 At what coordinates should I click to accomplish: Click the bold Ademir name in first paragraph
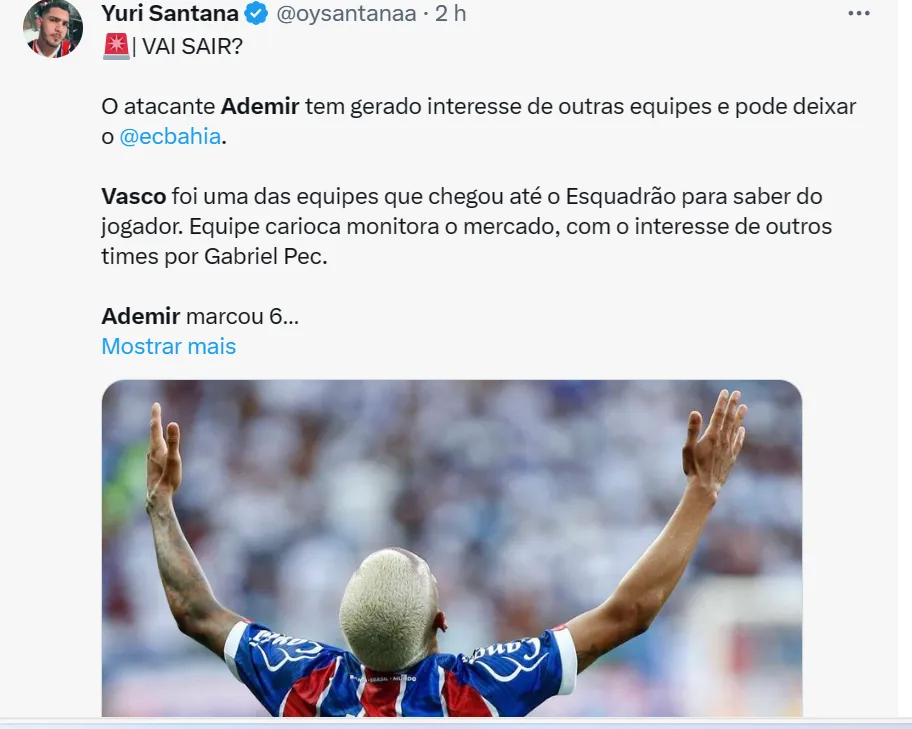260,106
